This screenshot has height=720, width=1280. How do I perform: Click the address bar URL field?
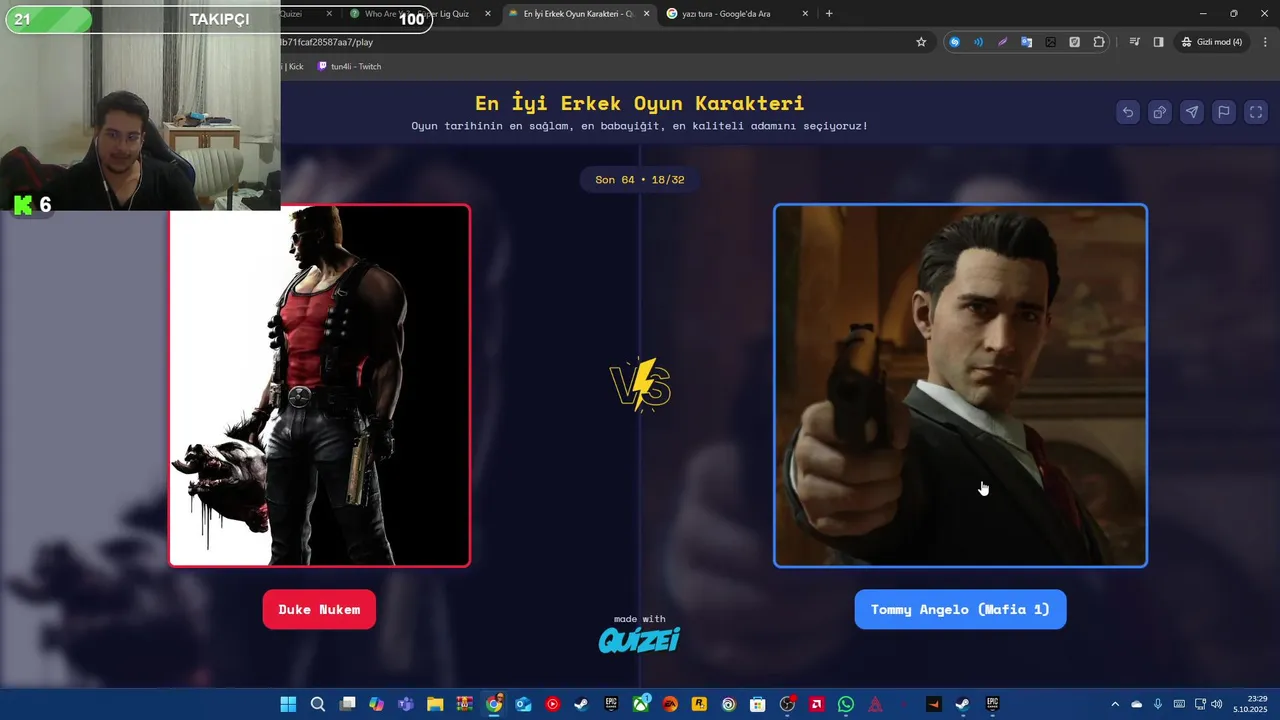pyautogui.click(x=600, y=42)
